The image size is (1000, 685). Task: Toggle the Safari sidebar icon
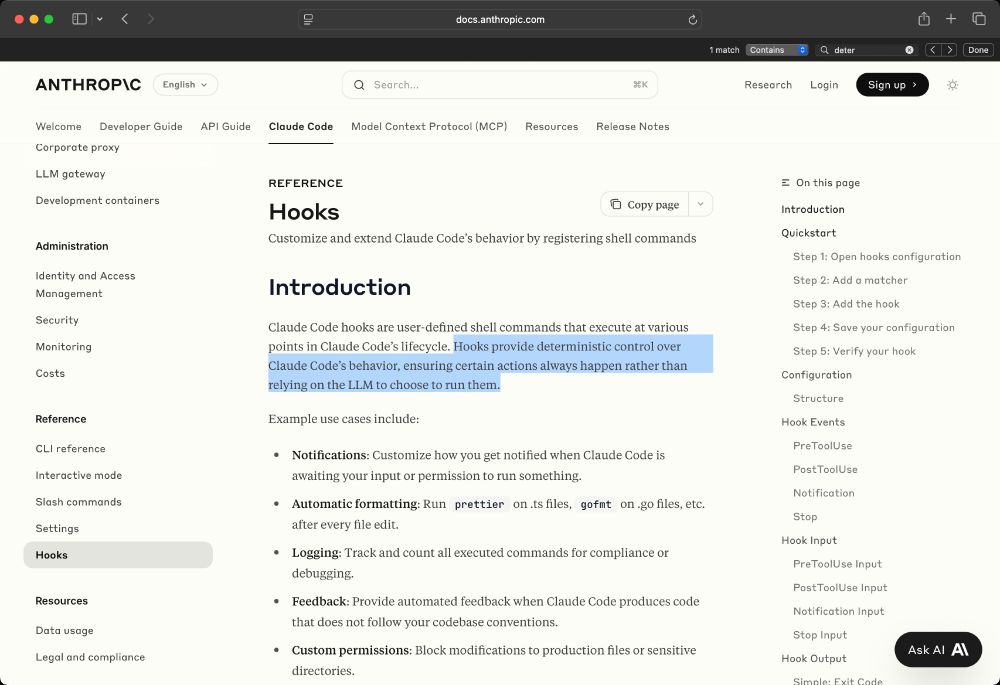point(79,19)
